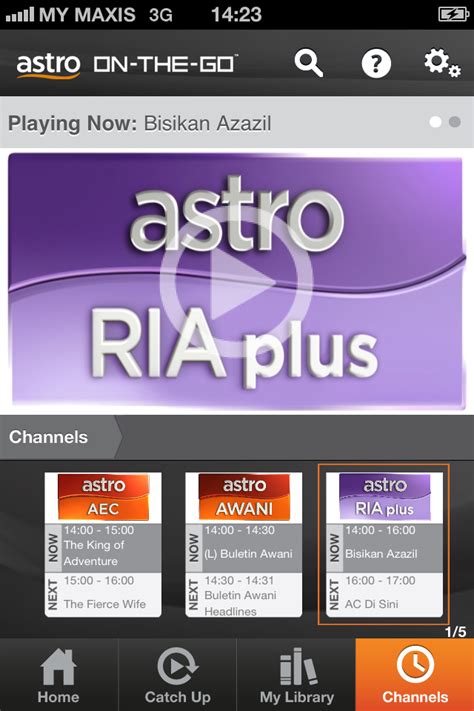Open Buletin Awani Headlines next listing
The height and width of the screenshot is (711, 474).
click(x=244, y=594)
